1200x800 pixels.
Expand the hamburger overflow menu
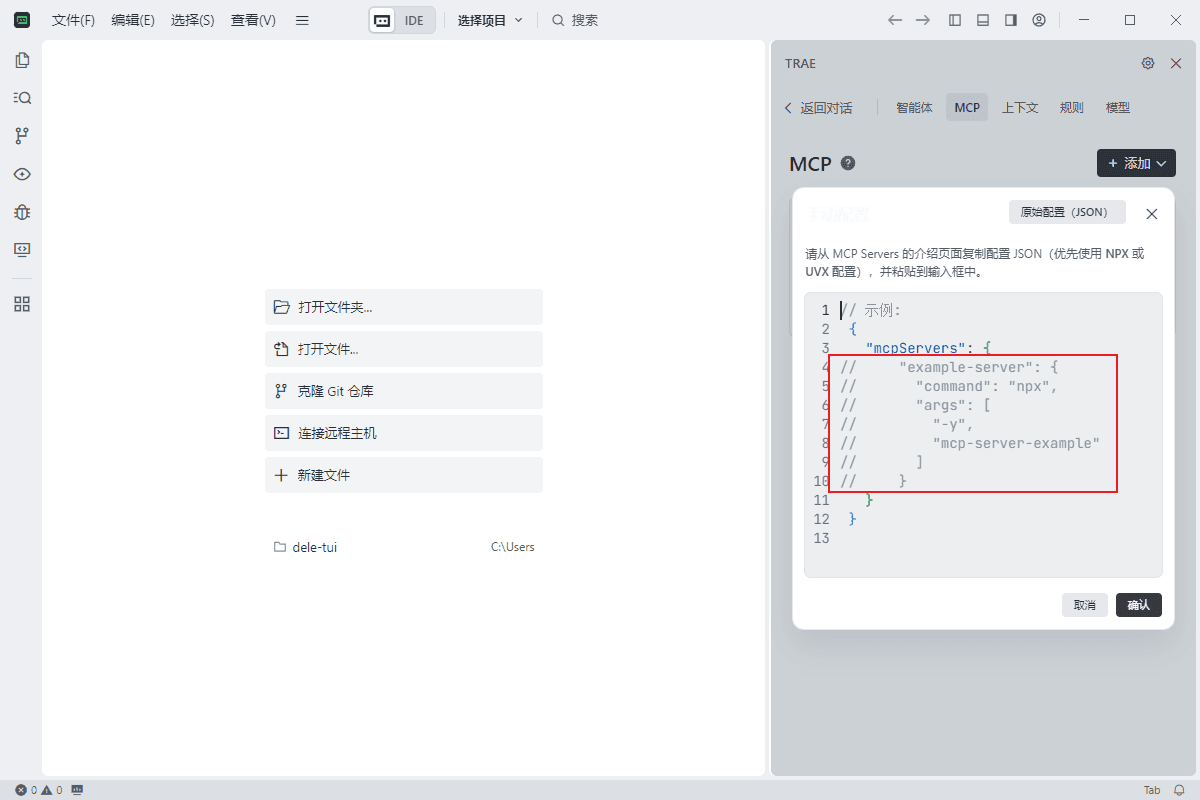[x=302, y=20]
